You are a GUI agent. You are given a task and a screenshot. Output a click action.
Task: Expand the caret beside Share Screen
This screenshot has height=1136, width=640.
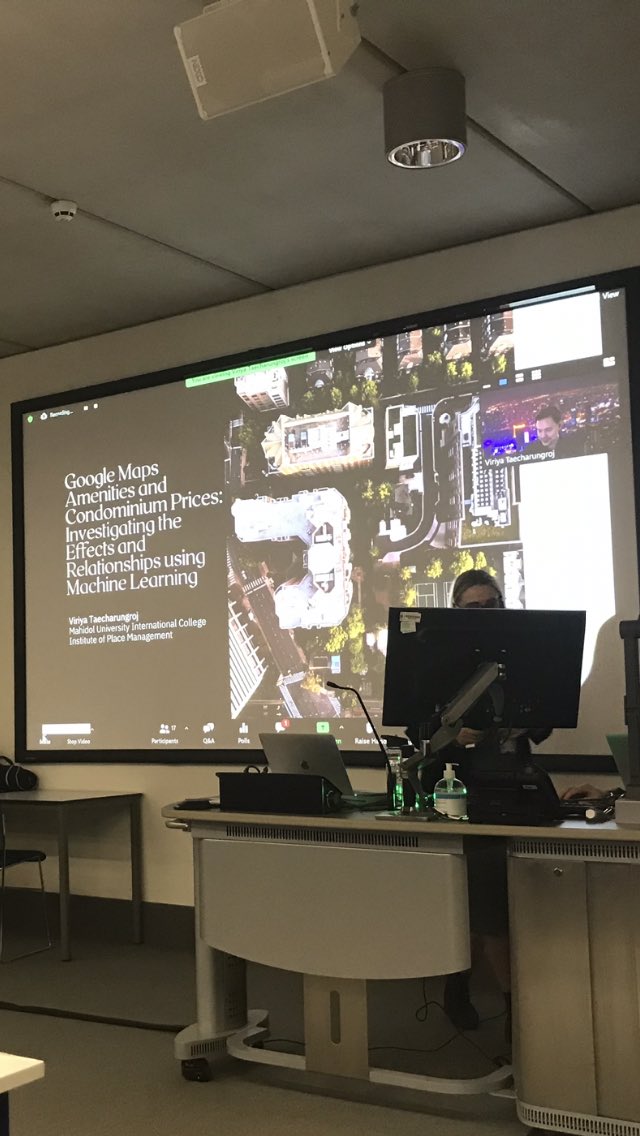341,727
